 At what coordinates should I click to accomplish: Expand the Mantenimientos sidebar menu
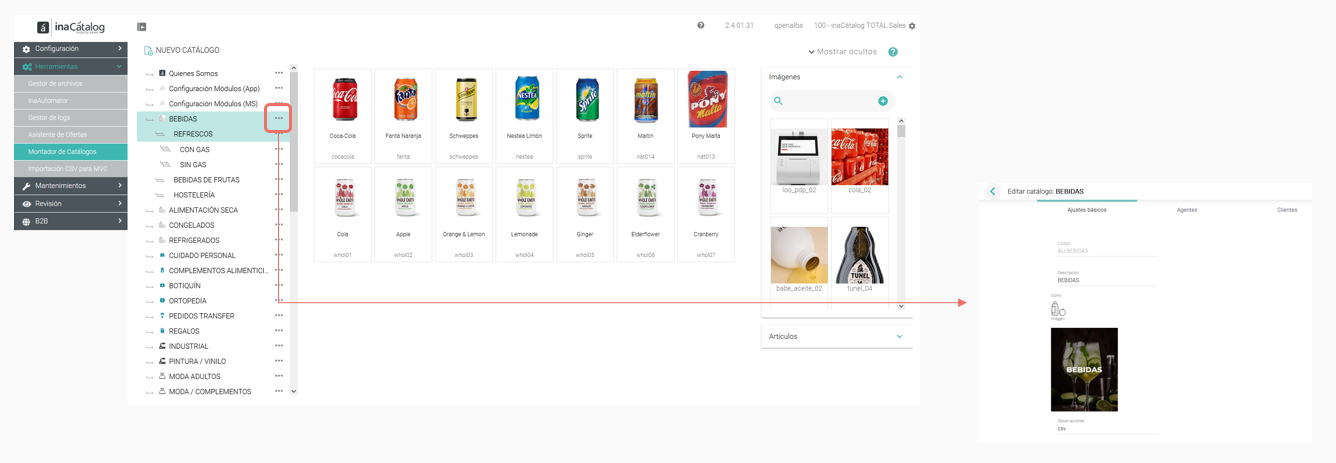[71, 186]
